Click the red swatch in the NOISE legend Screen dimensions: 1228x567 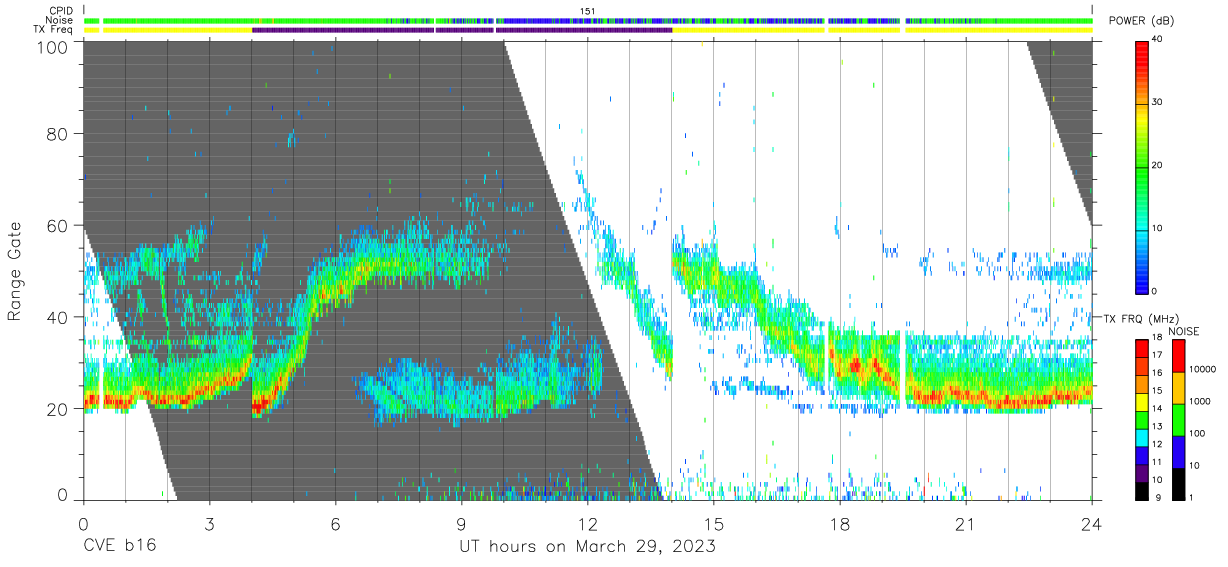click(x=1179, y=356)
